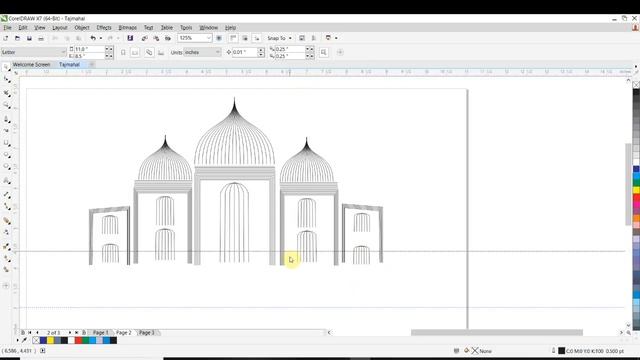
Task: Select the Text tool
Action: coord(6,180)
